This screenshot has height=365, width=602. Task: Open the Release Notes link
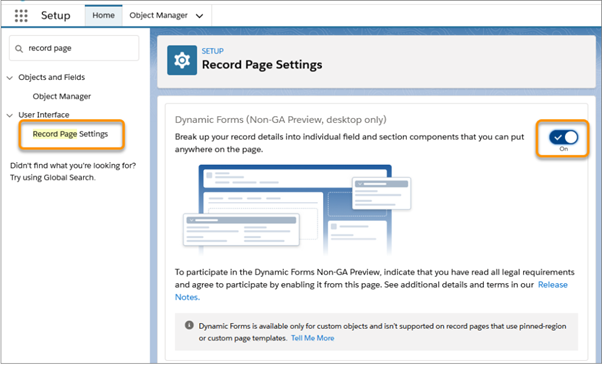tap(552, 285)
